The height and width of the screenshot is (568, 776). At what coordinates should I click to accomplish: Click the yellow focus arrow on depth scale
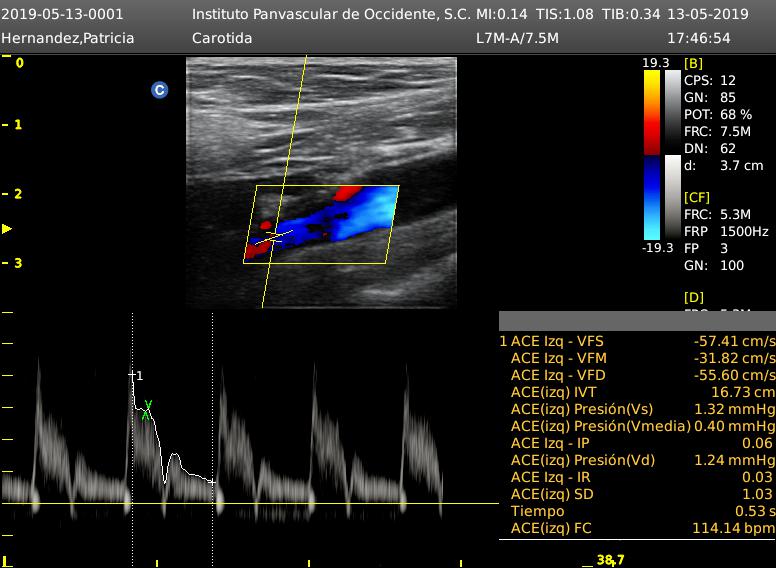(x=7, y=229)
